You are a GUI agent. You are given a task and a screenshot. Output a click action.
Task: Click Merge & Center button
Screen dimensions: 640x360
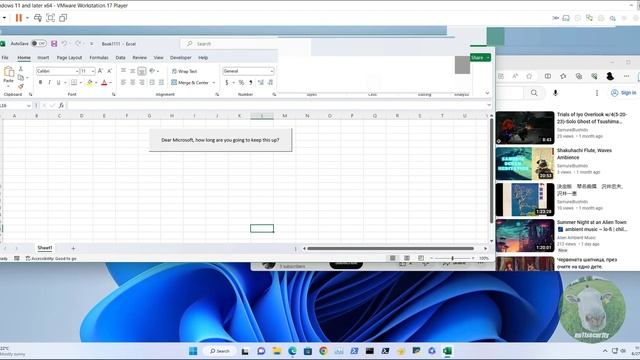tap(190, 83)
